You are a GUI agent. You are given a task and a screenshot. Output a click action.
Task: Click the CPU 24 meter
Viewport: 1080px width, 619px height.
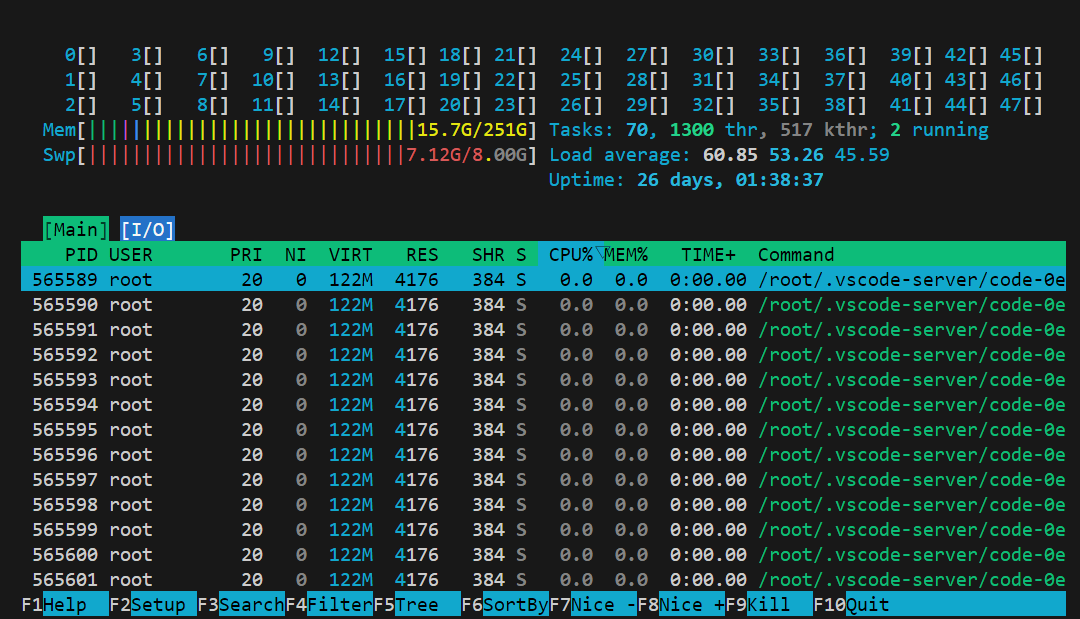[581, 55]
